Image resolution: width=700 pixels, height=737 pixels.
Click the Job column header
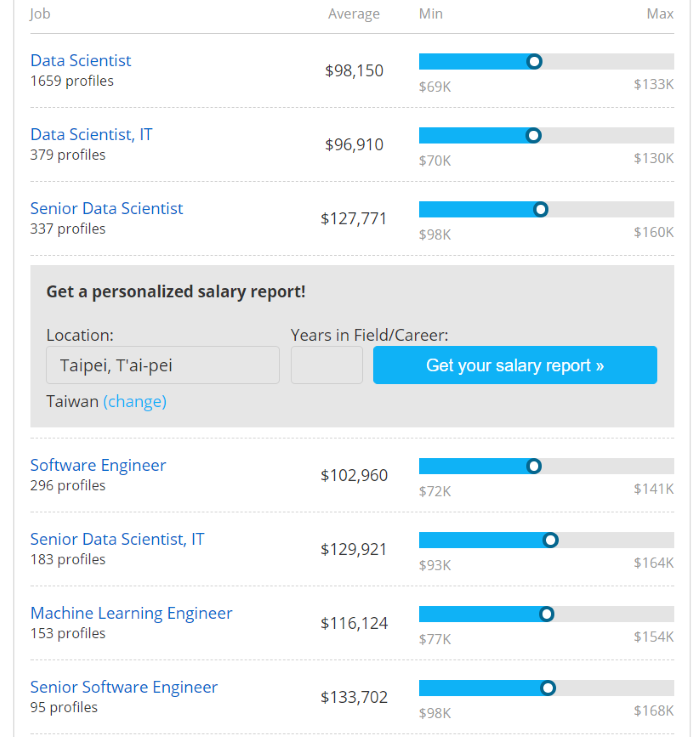click(40, 14)
